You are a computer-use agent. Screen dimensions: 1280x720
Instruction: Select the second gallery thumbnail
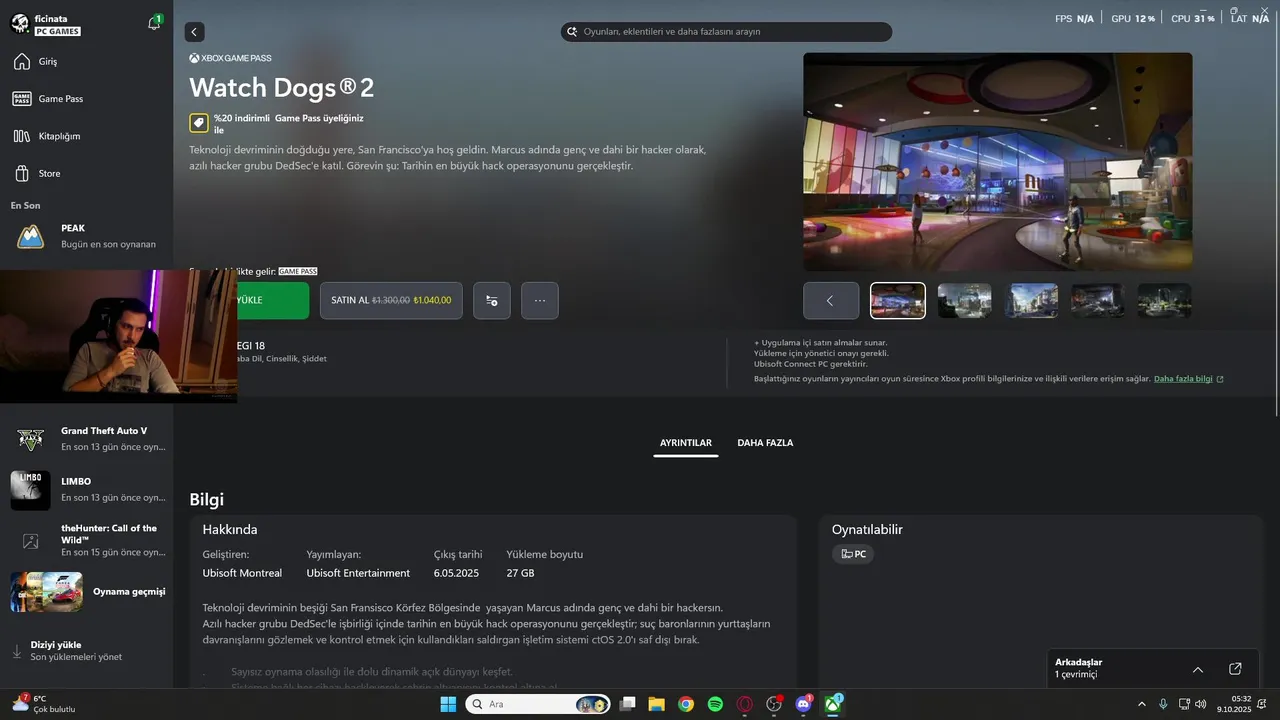coord(965,300)
